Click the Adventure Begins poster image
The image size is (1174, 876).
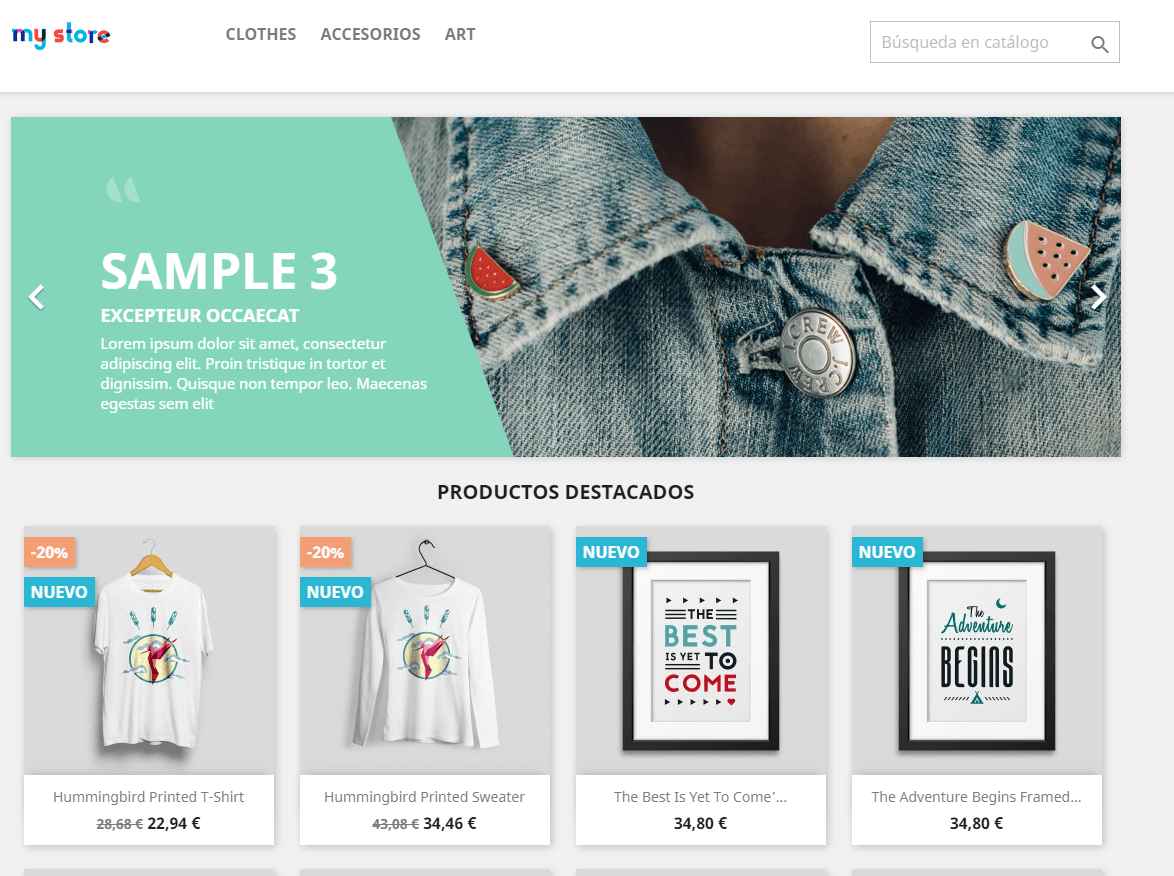pyautogui.click(x=976, y=651)
